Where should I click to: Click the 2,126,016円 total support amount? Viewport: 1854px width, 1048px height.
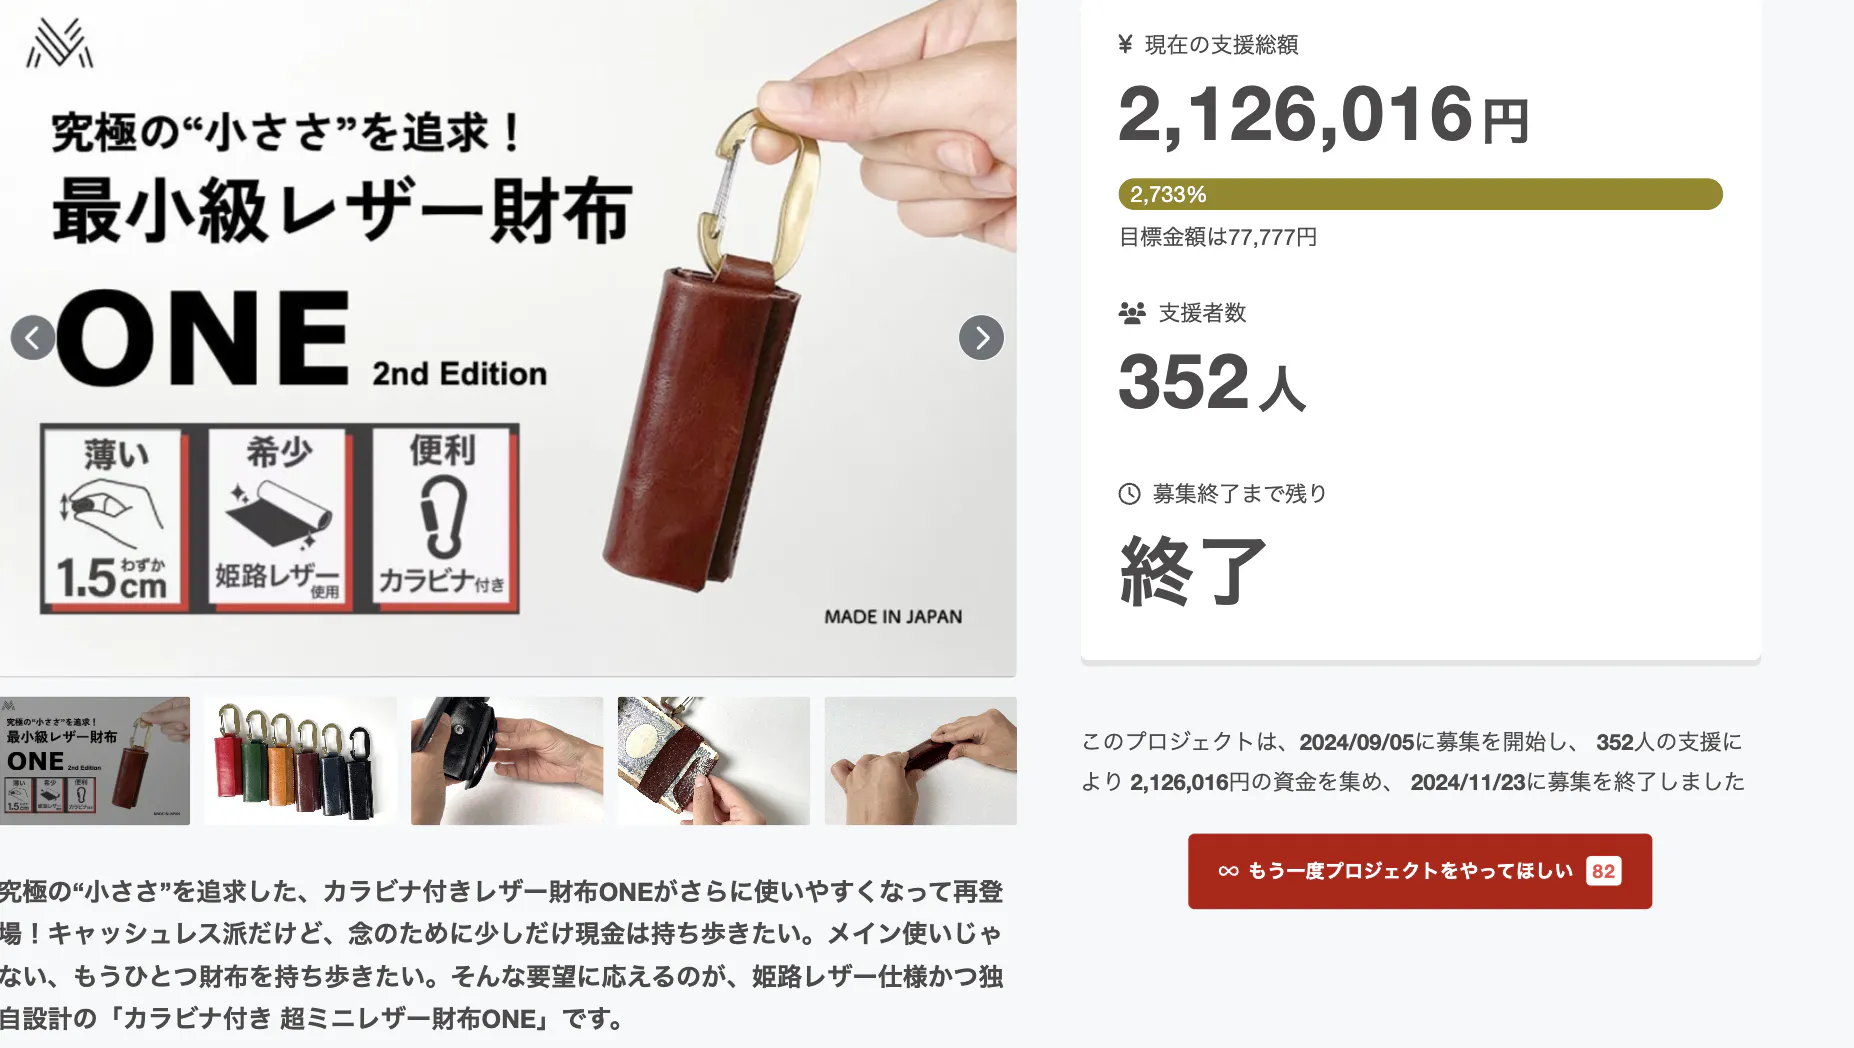[1323, 115]
